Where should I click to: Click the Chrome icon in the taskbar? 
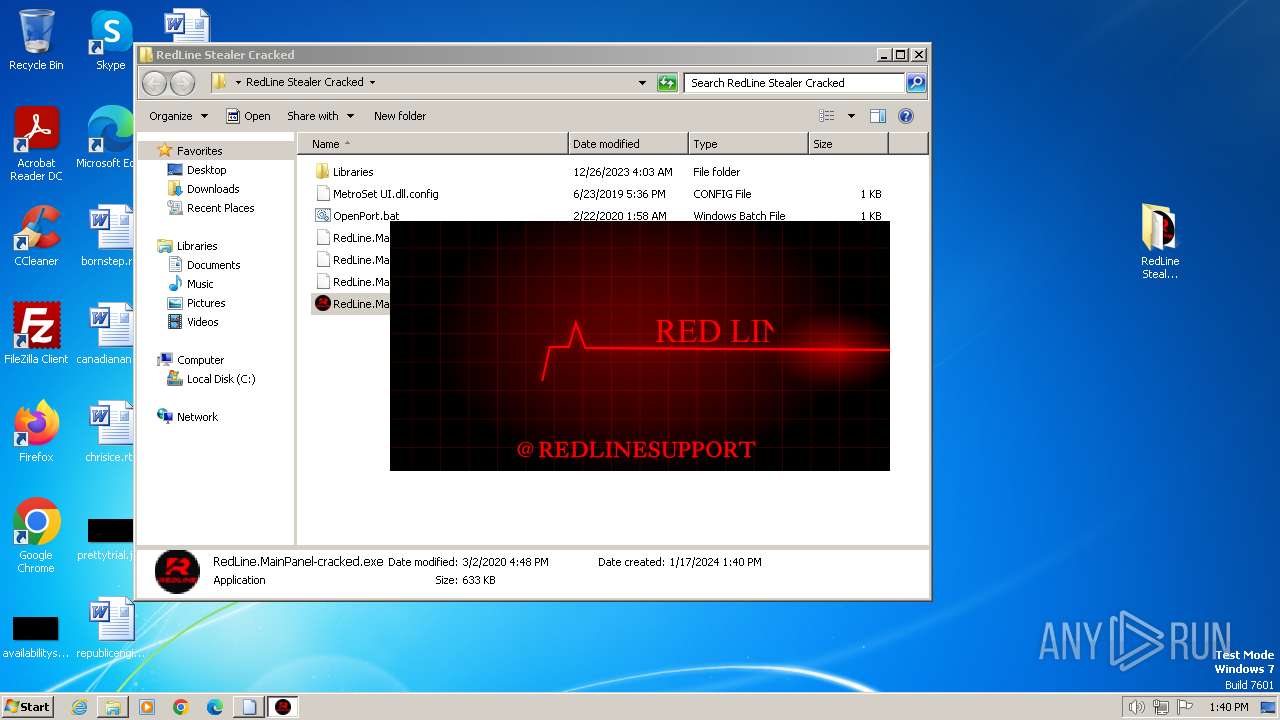[x=181, y=707]
